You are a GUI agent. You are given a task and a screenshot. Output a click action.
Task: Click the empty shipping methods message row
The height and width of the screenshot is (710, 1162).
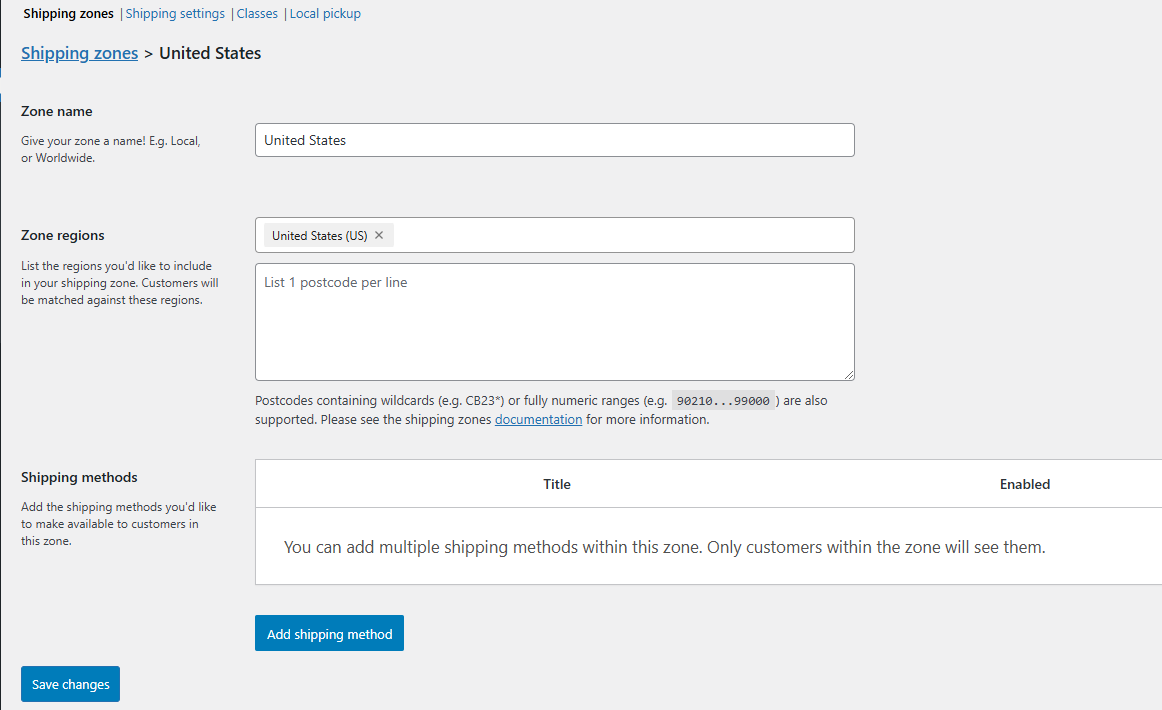point(664,547)
